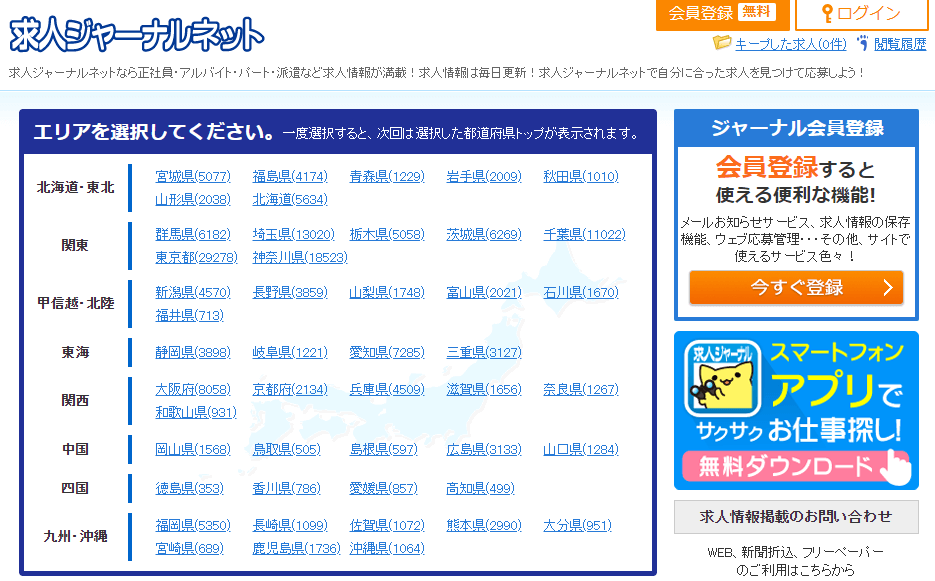Select 大阪府(8058) prefecture link
The width and height of the screenshot is (935, 581).
193,390
